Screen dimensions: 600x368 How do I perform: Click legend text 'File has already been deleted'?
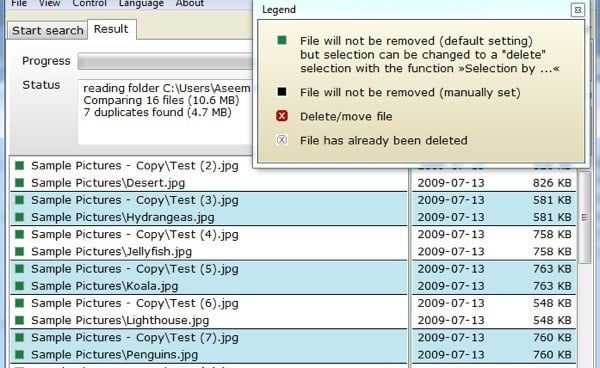click(383, 140)
